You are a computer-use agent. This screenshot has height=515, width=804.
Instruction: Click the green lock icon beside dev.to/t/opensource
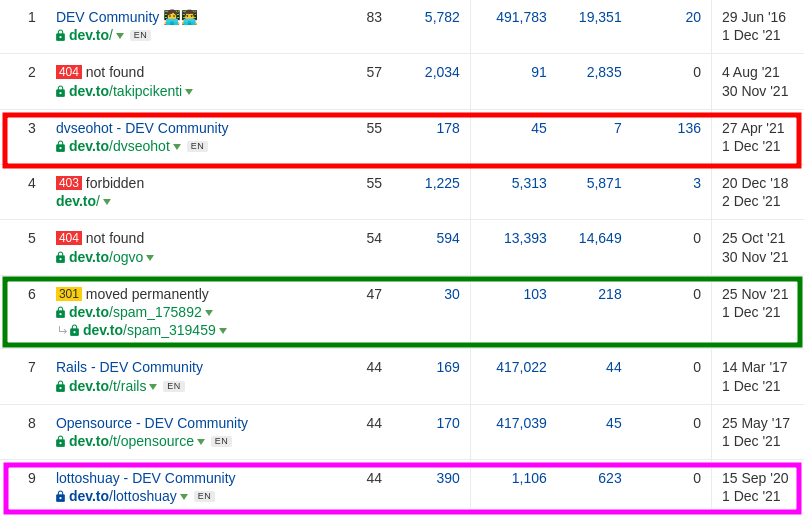click(61, 441)
